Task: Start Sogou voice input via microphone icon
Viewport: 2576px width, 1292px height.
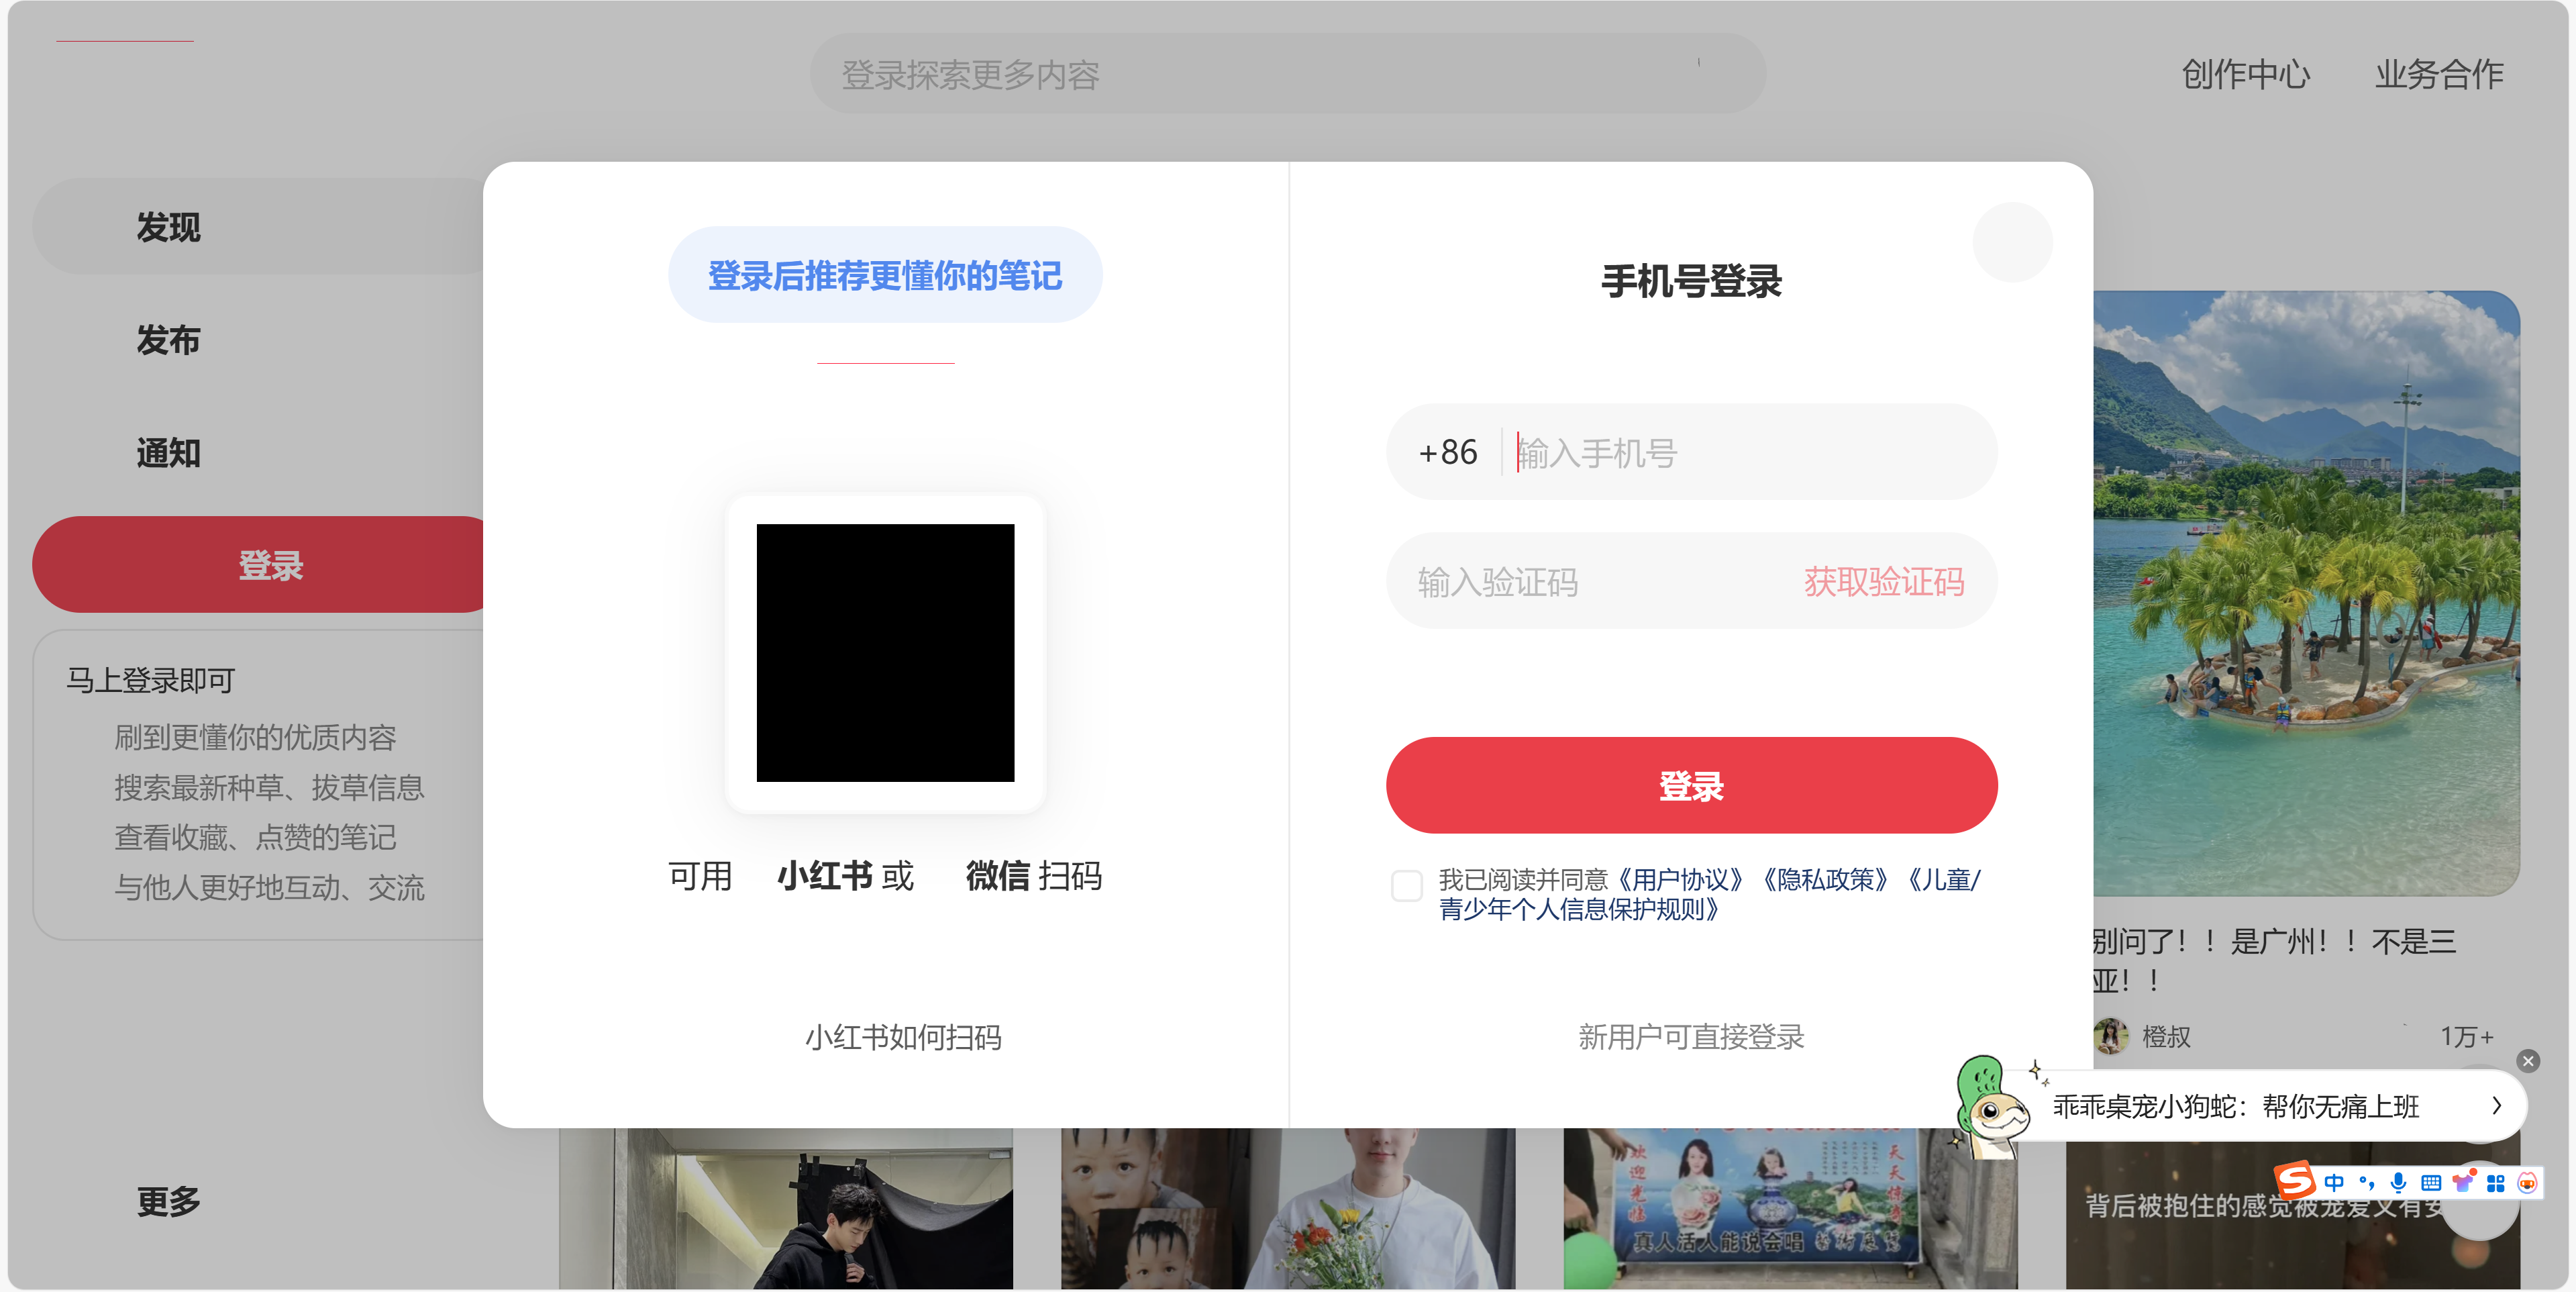Action: click(2398, 1182)
